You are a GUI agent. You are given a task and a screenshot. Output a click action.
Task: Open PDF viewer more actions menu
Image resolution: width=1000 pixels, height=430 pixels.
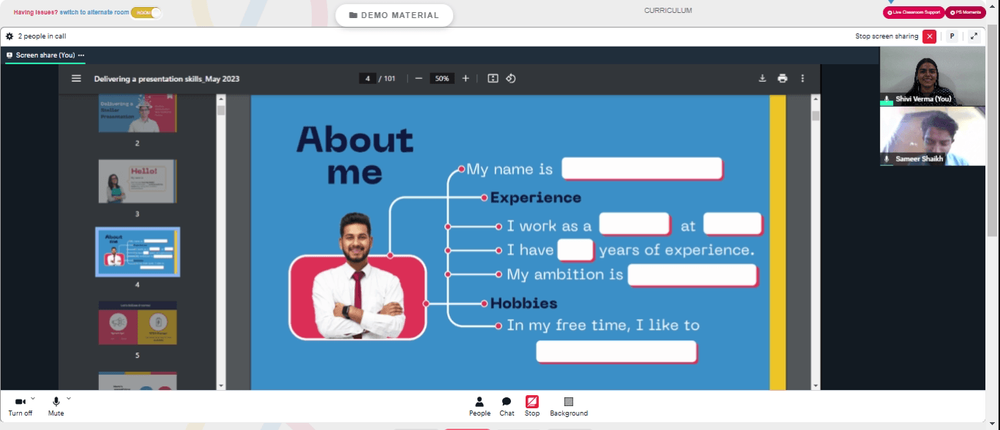coord(803,78)
